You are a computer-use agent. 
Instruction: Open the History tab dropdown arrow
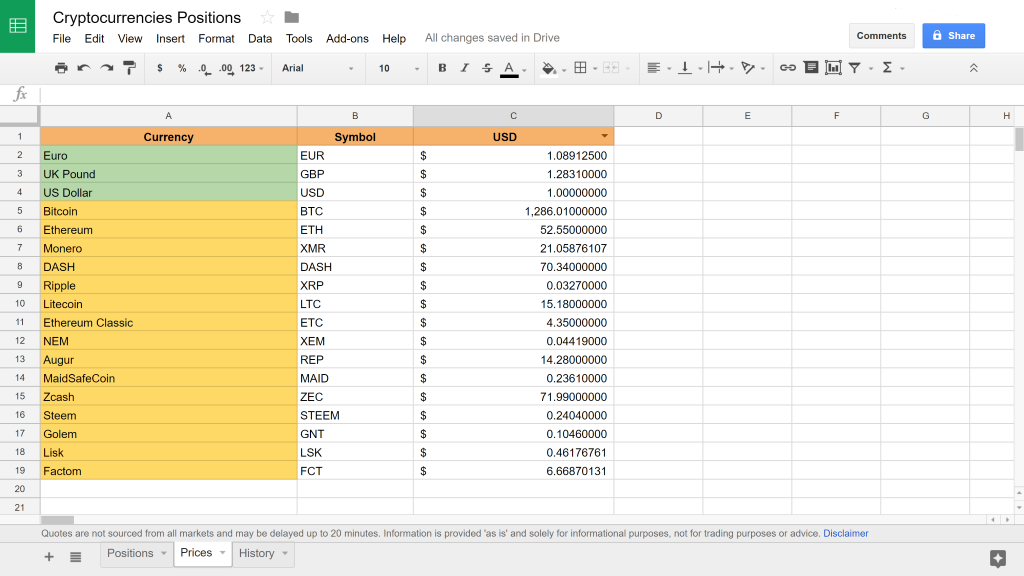pos(285,553)
